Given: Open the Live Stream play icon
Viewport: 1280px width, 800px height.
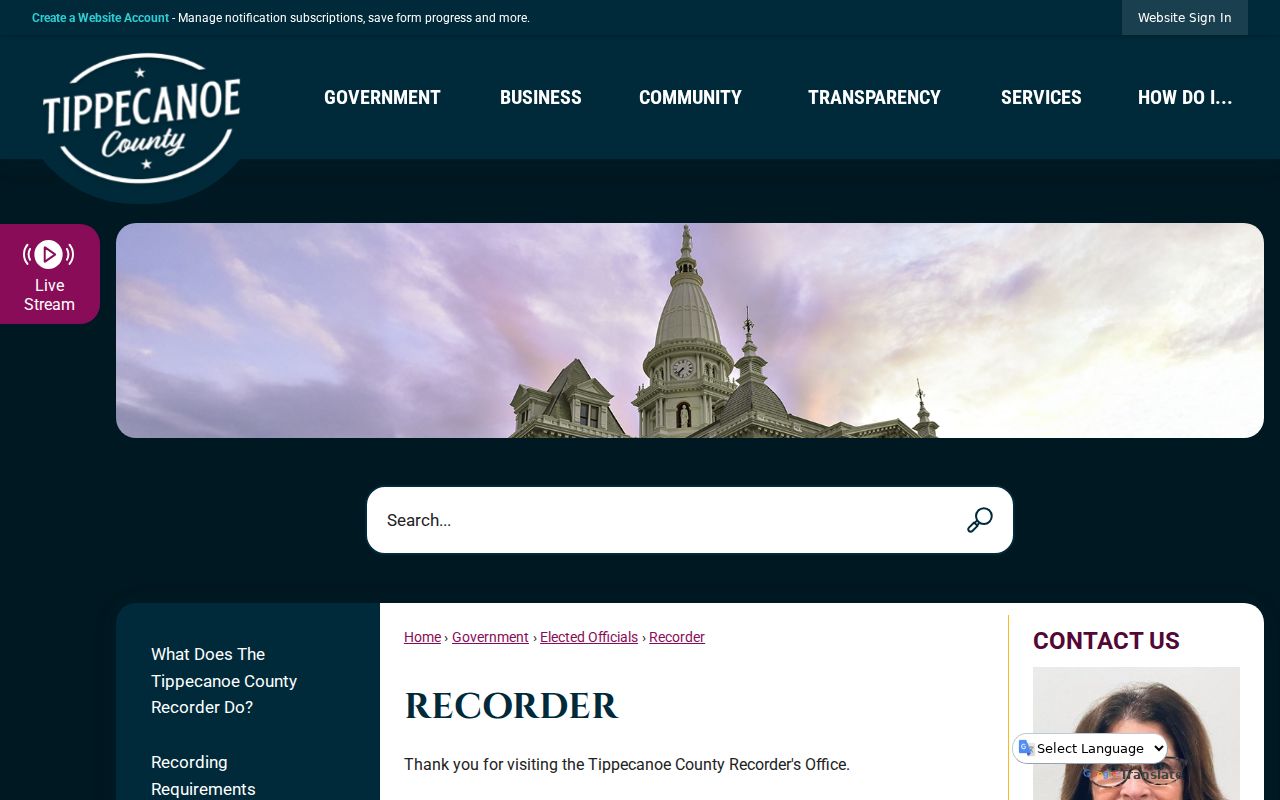Looking at the screenshot, I should point(49,255).
